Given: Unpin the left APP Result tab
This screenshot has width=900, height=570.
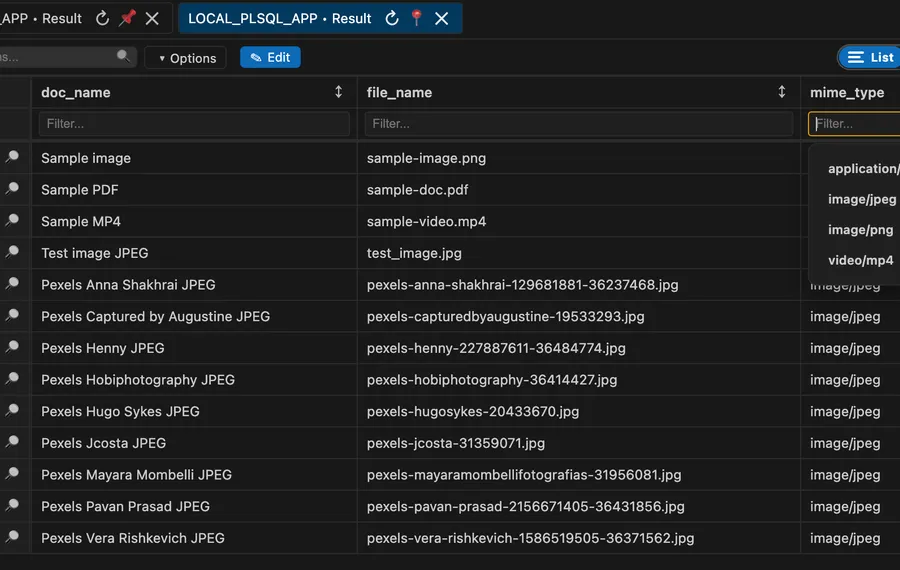Looking at the screenshot, I should click(127, 18).
